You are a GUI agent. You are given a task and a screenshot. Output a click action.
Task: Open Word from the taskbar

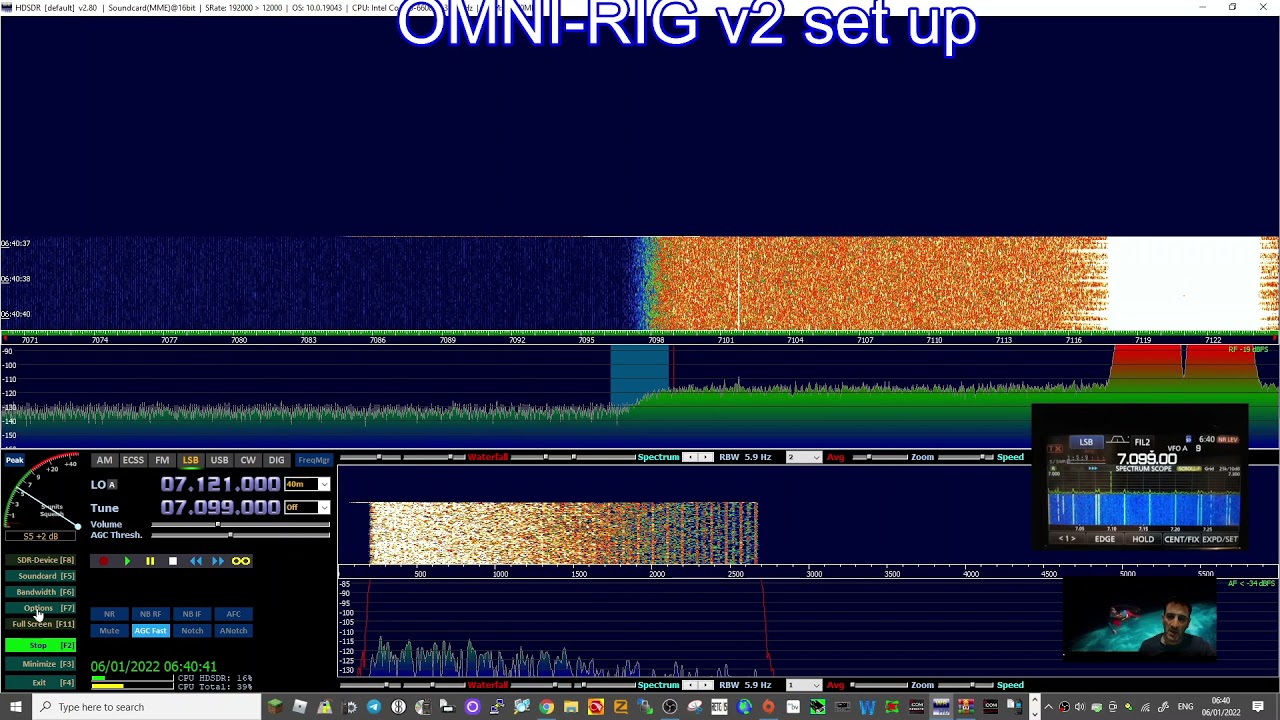coord(867,707)
